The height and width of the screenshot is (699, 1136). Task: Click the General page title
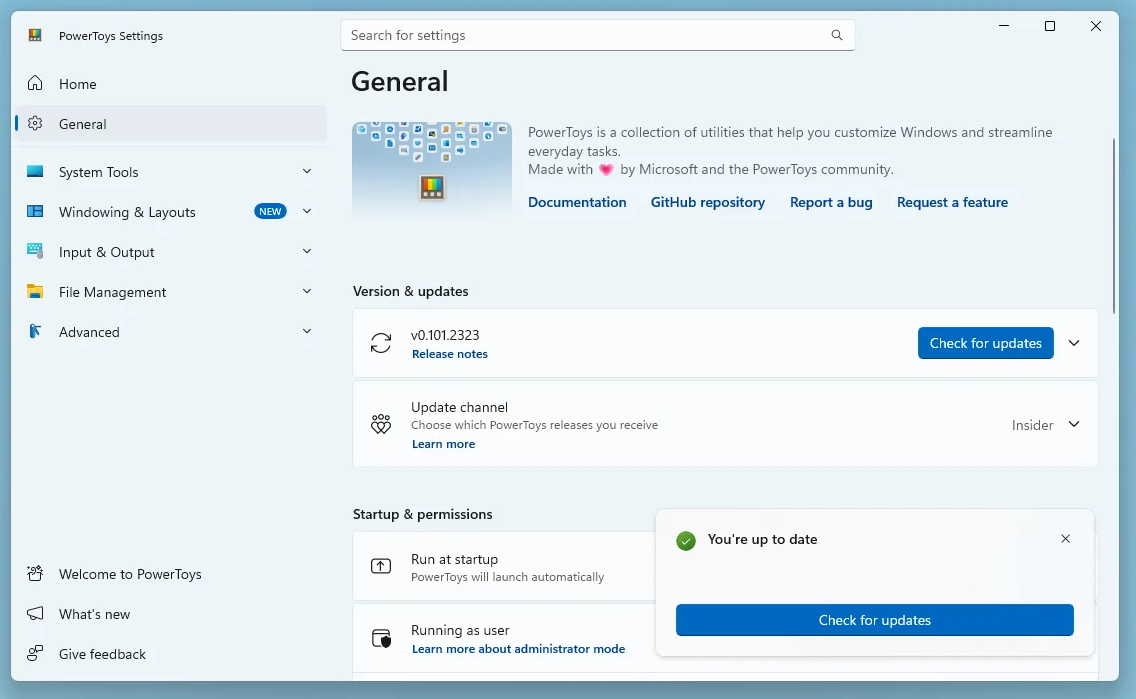400,81
